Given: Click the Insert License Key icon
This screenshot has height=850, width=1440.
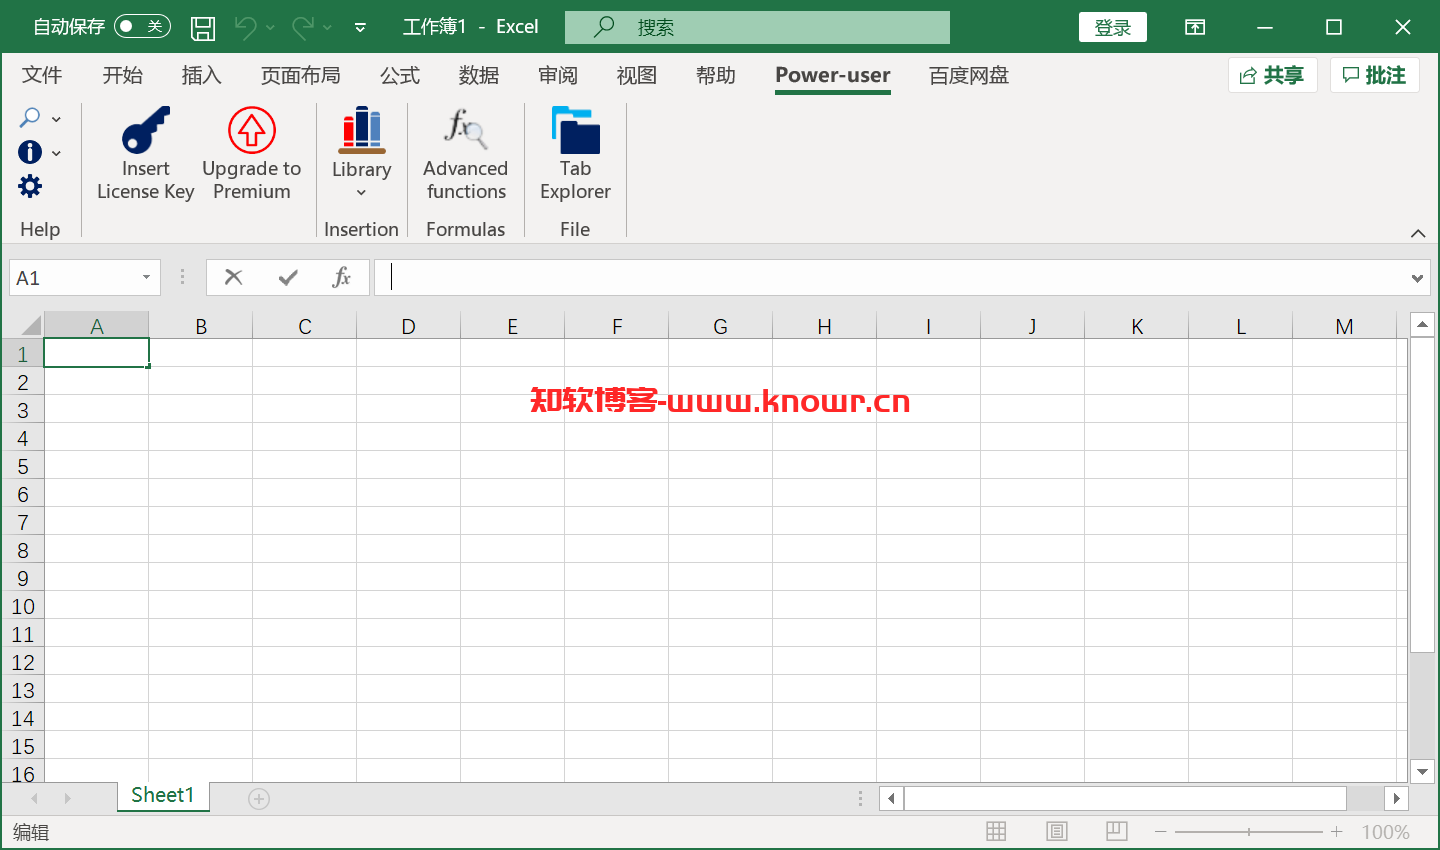Looking at the screenshot, I should click(146, 130).
